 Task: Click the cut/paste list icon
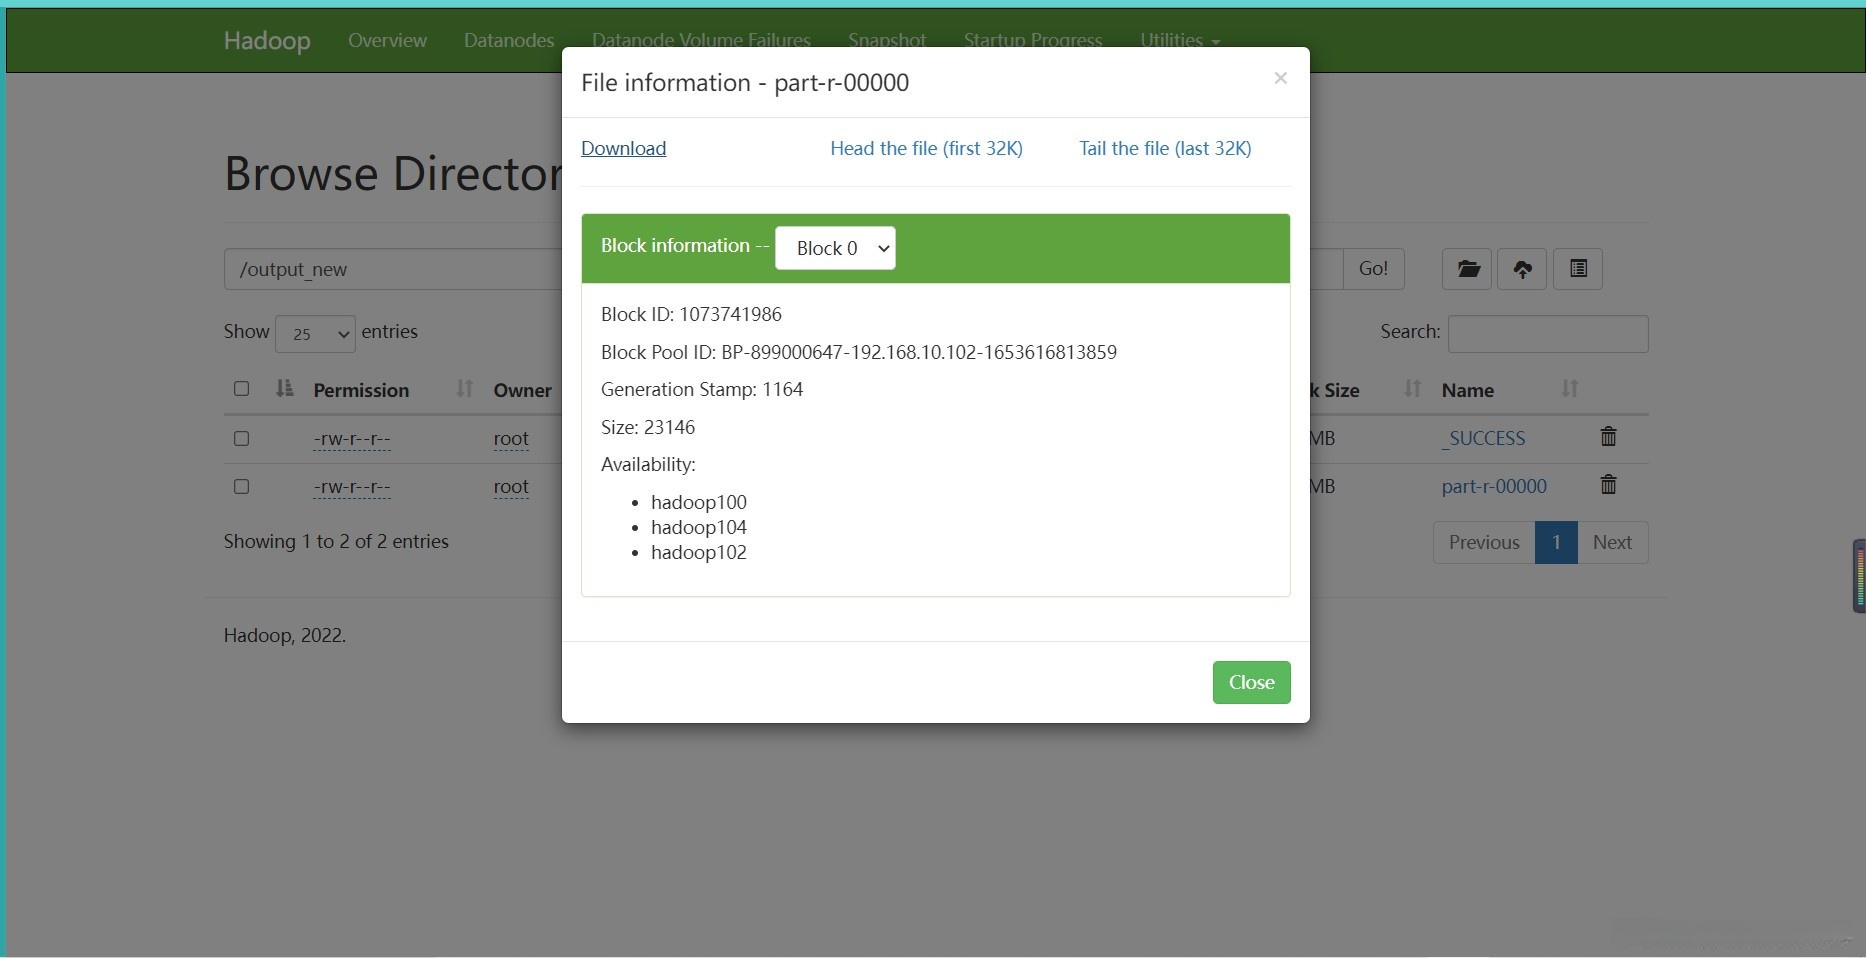[1578, 269]
